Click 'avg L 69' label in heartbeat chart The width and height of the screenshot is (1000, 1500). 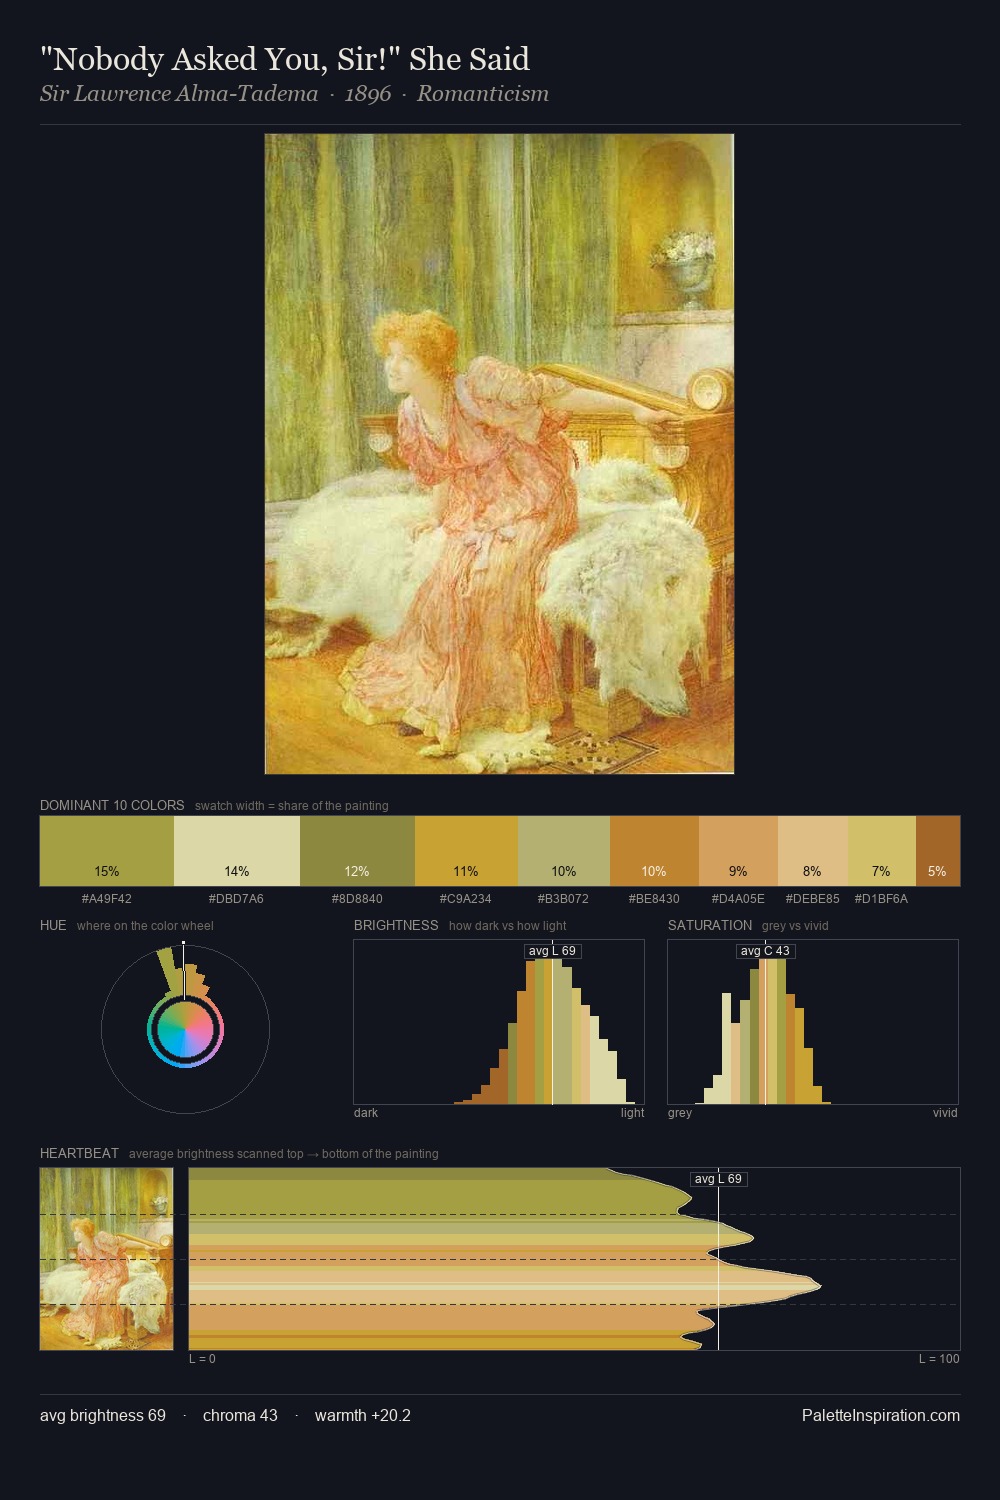[718, 1179]
